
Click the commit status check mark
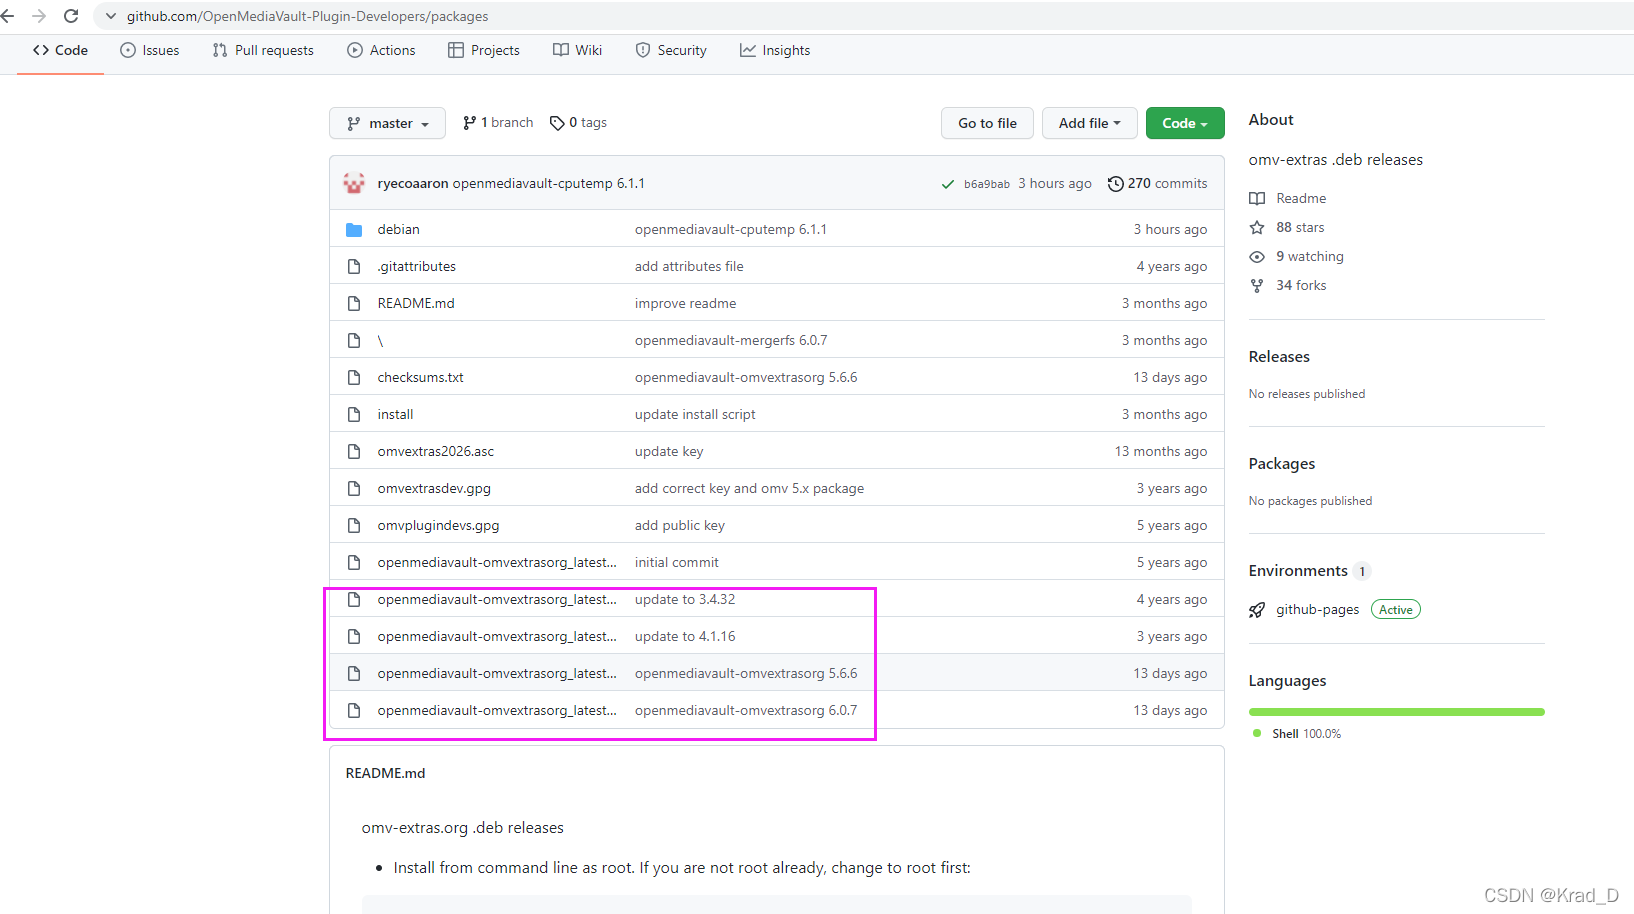click(948, 184)
